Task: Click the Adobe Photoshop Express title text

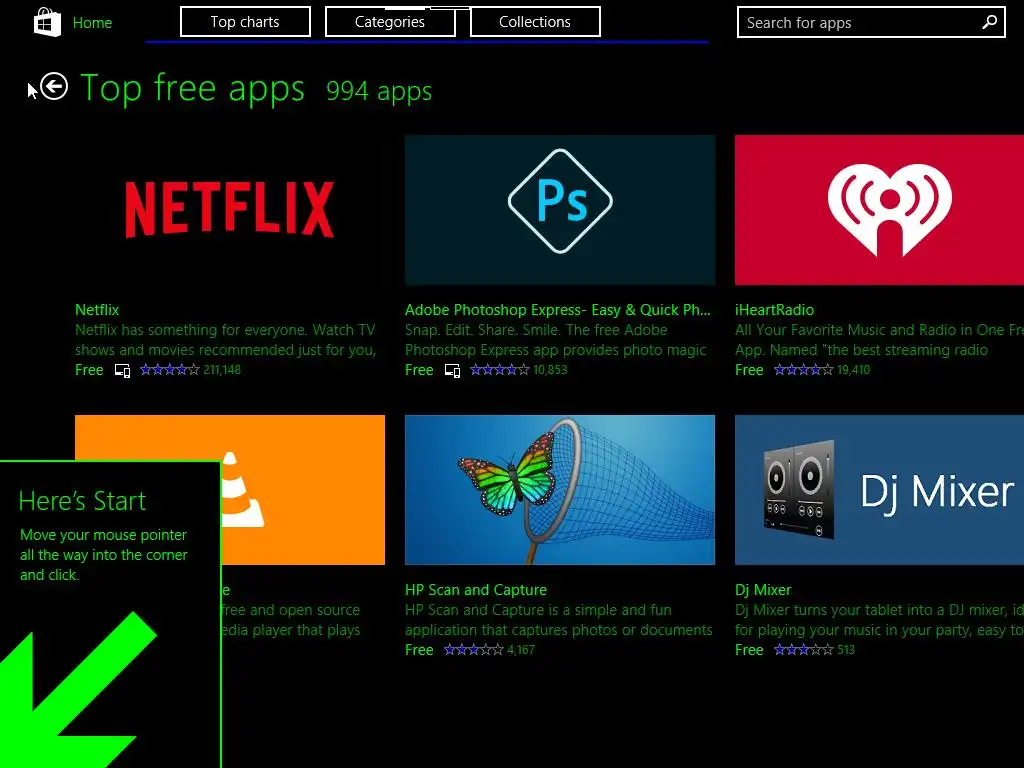Action: point(558,310)
